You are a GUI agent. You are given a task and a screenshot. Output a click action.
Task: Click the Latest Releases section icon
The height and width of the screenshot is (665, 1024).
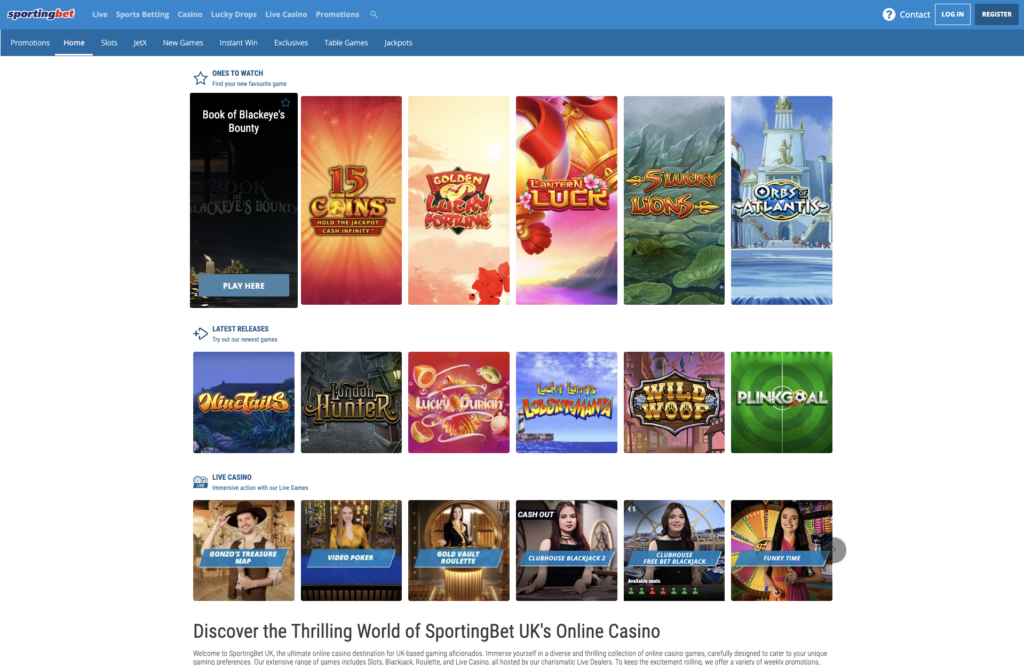200,333
